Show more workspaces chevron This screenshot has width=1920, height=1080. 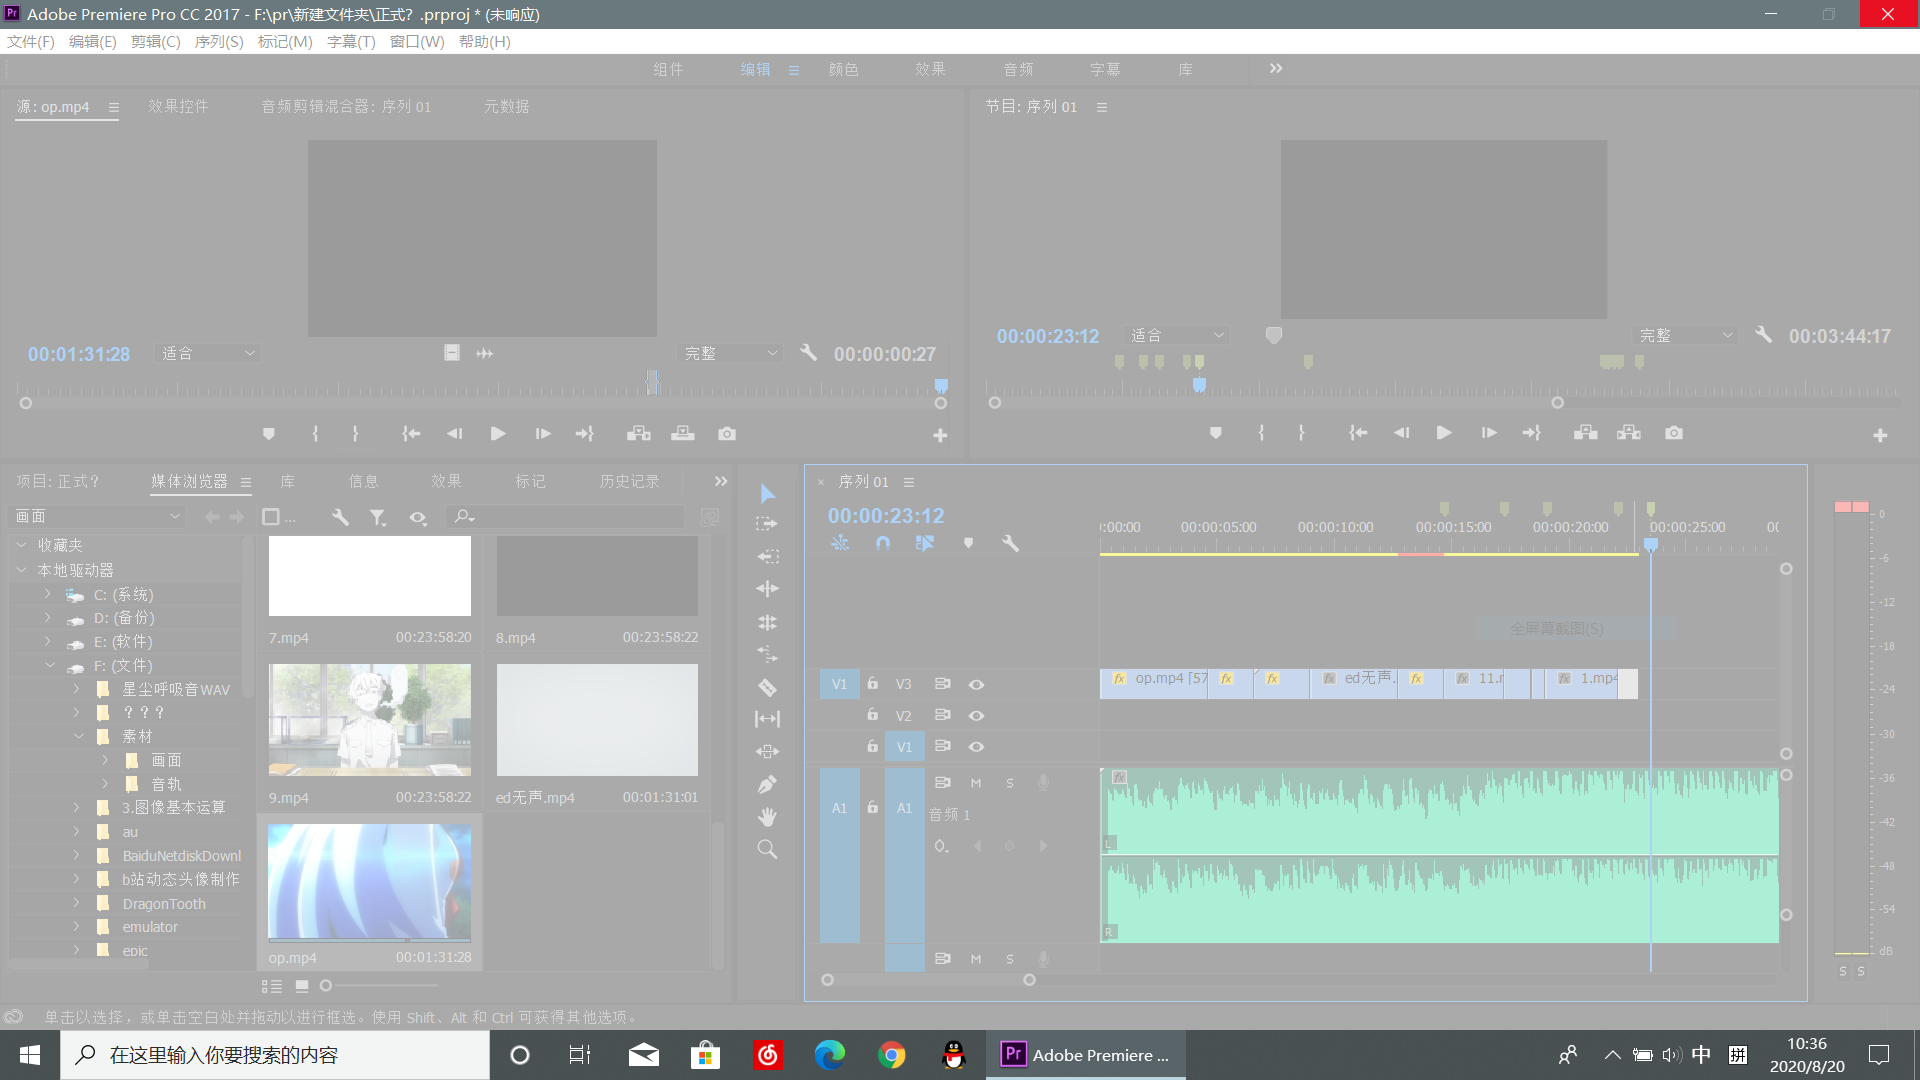click(1276, 68)
